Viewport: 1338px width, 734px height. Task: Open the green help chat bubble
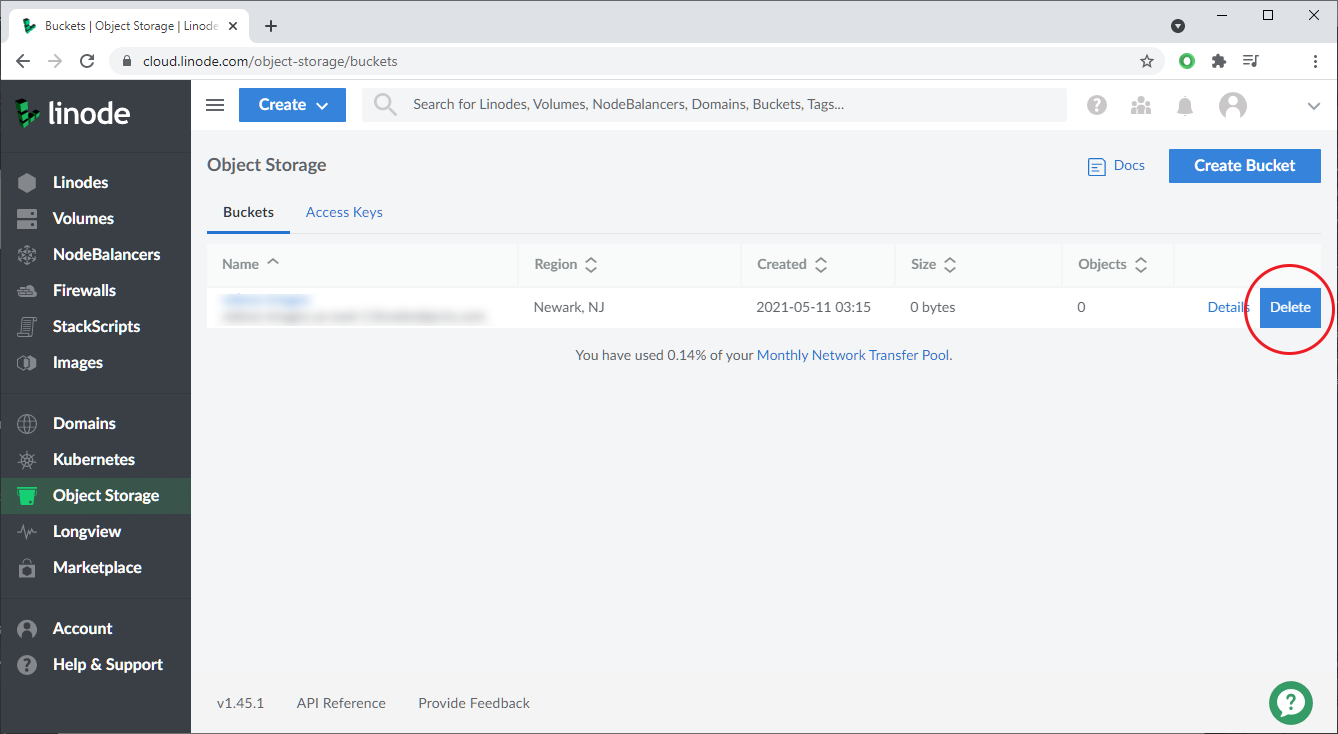click(x=1290, y=703)
